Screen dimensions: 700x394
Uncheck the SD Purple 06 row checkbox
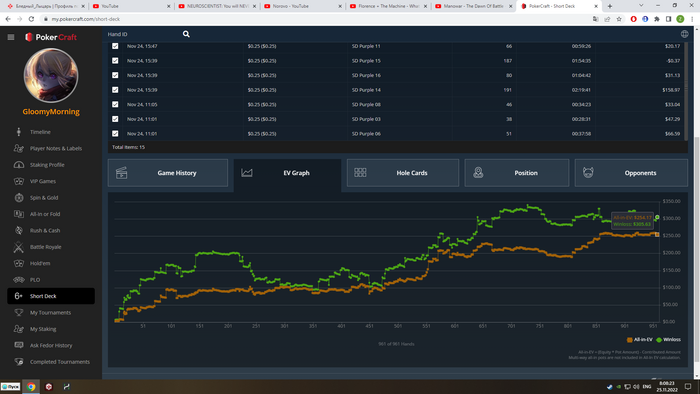[x=115, y=133]
